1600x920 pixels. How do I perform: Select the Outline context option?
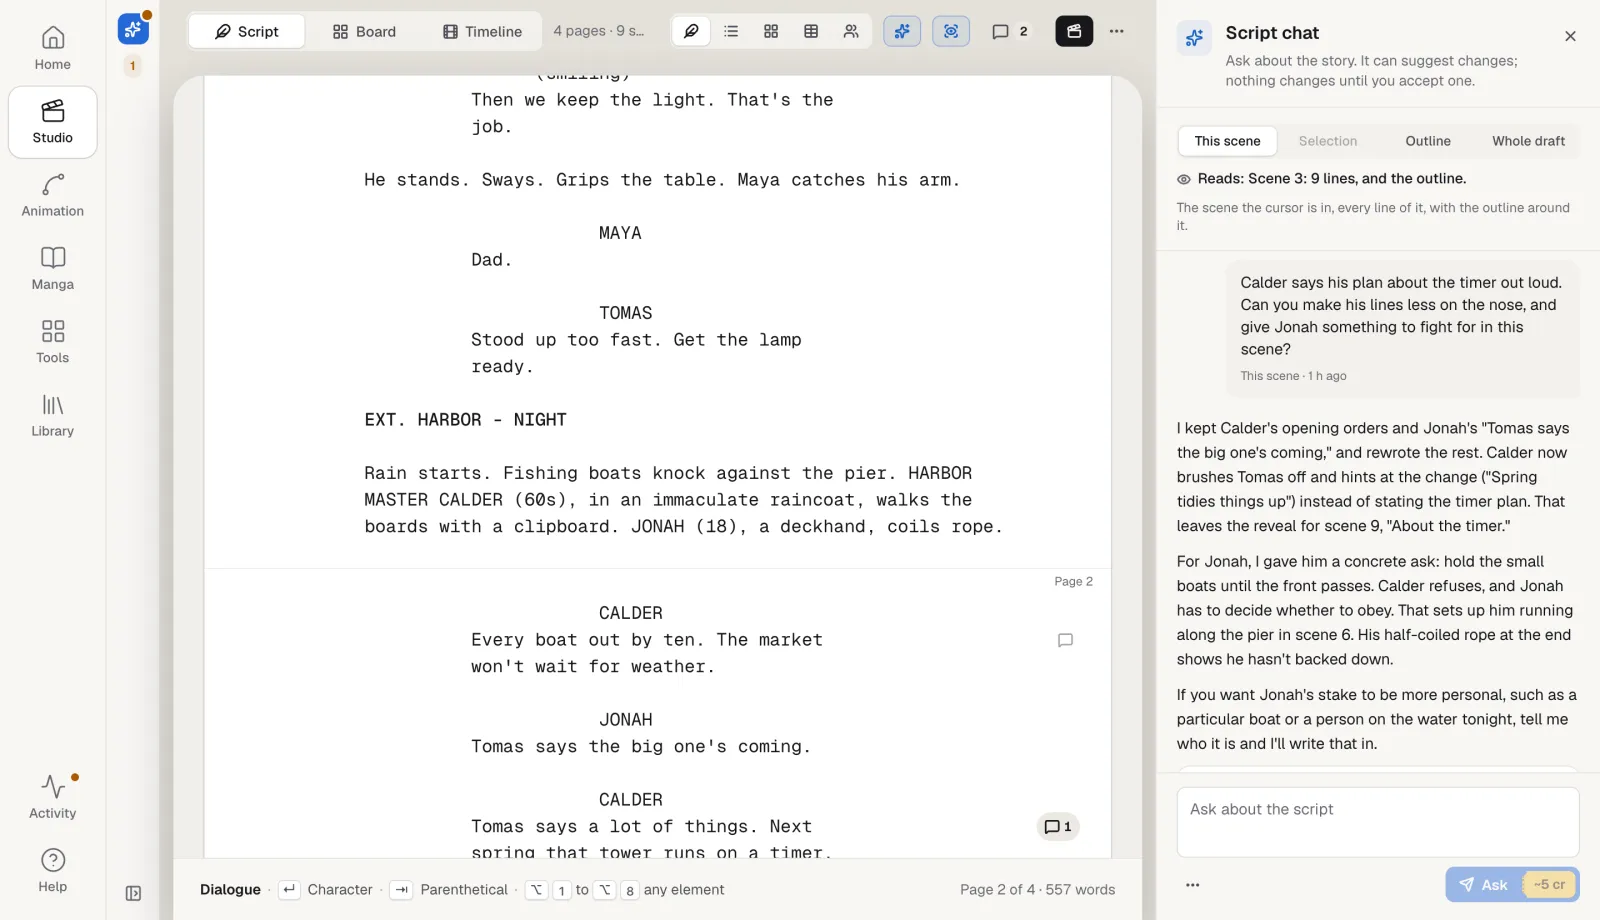click(x=1428, y=141)
